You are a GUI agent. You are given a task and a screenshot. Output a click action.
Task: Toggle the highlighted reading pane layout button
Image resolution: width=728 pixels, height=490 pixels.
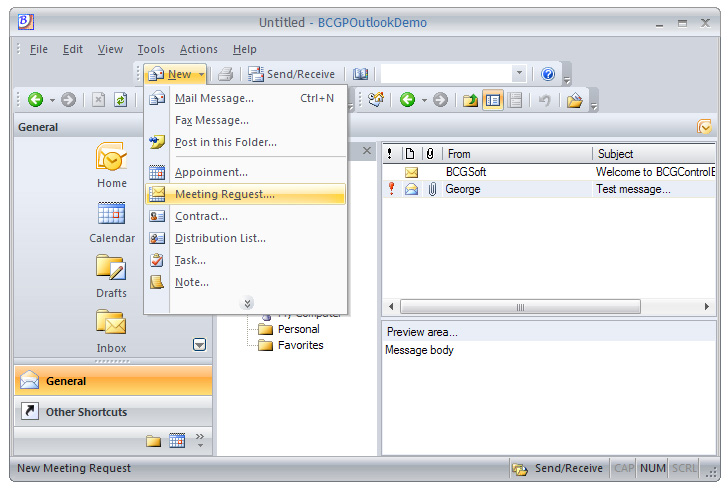coord(493,100)
